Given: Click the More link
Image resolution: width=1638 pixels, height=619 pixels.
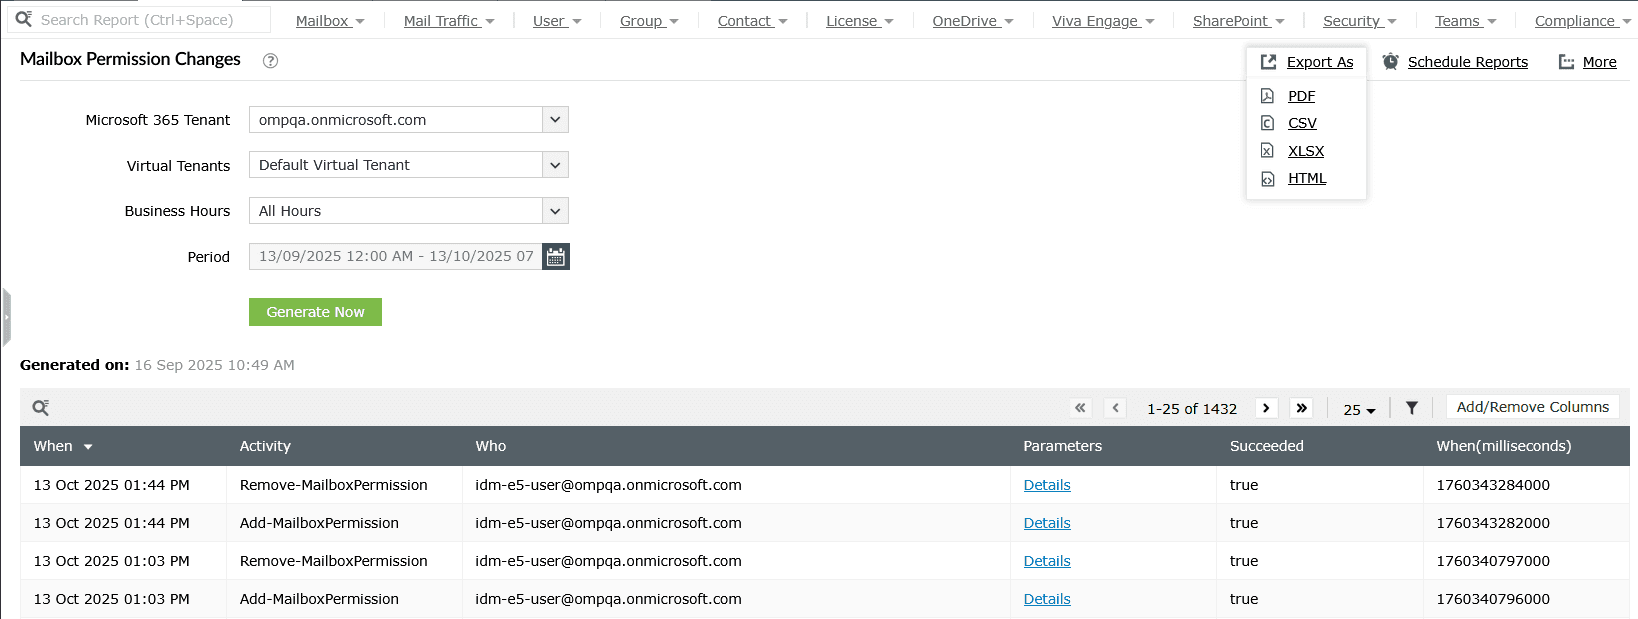Looking at the screenshot, I should pos(1599,62).
